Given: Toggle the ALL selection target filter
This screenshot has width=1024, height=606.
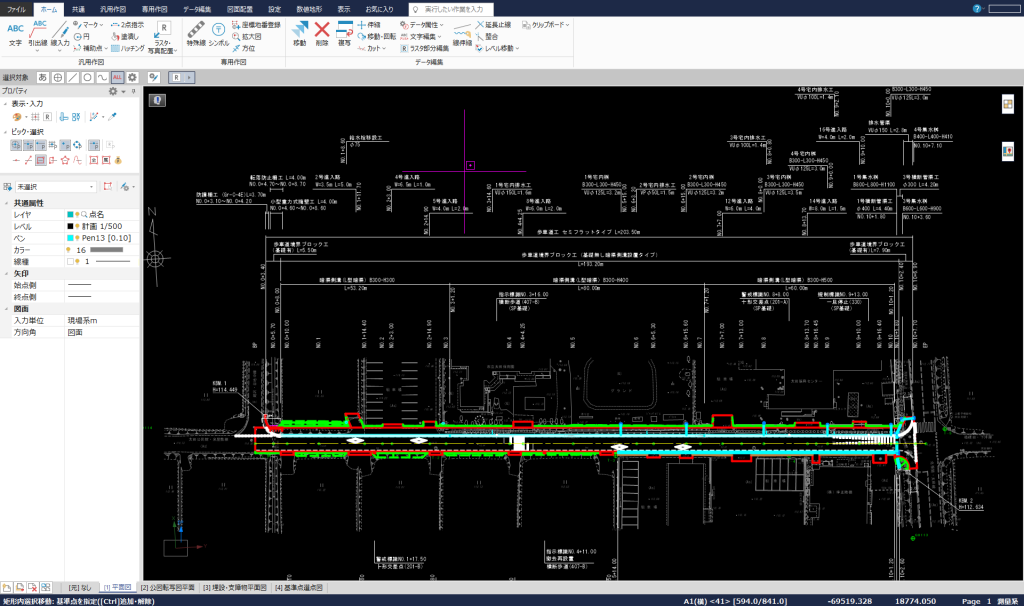Looking at the screenshot, I should 118,77.
